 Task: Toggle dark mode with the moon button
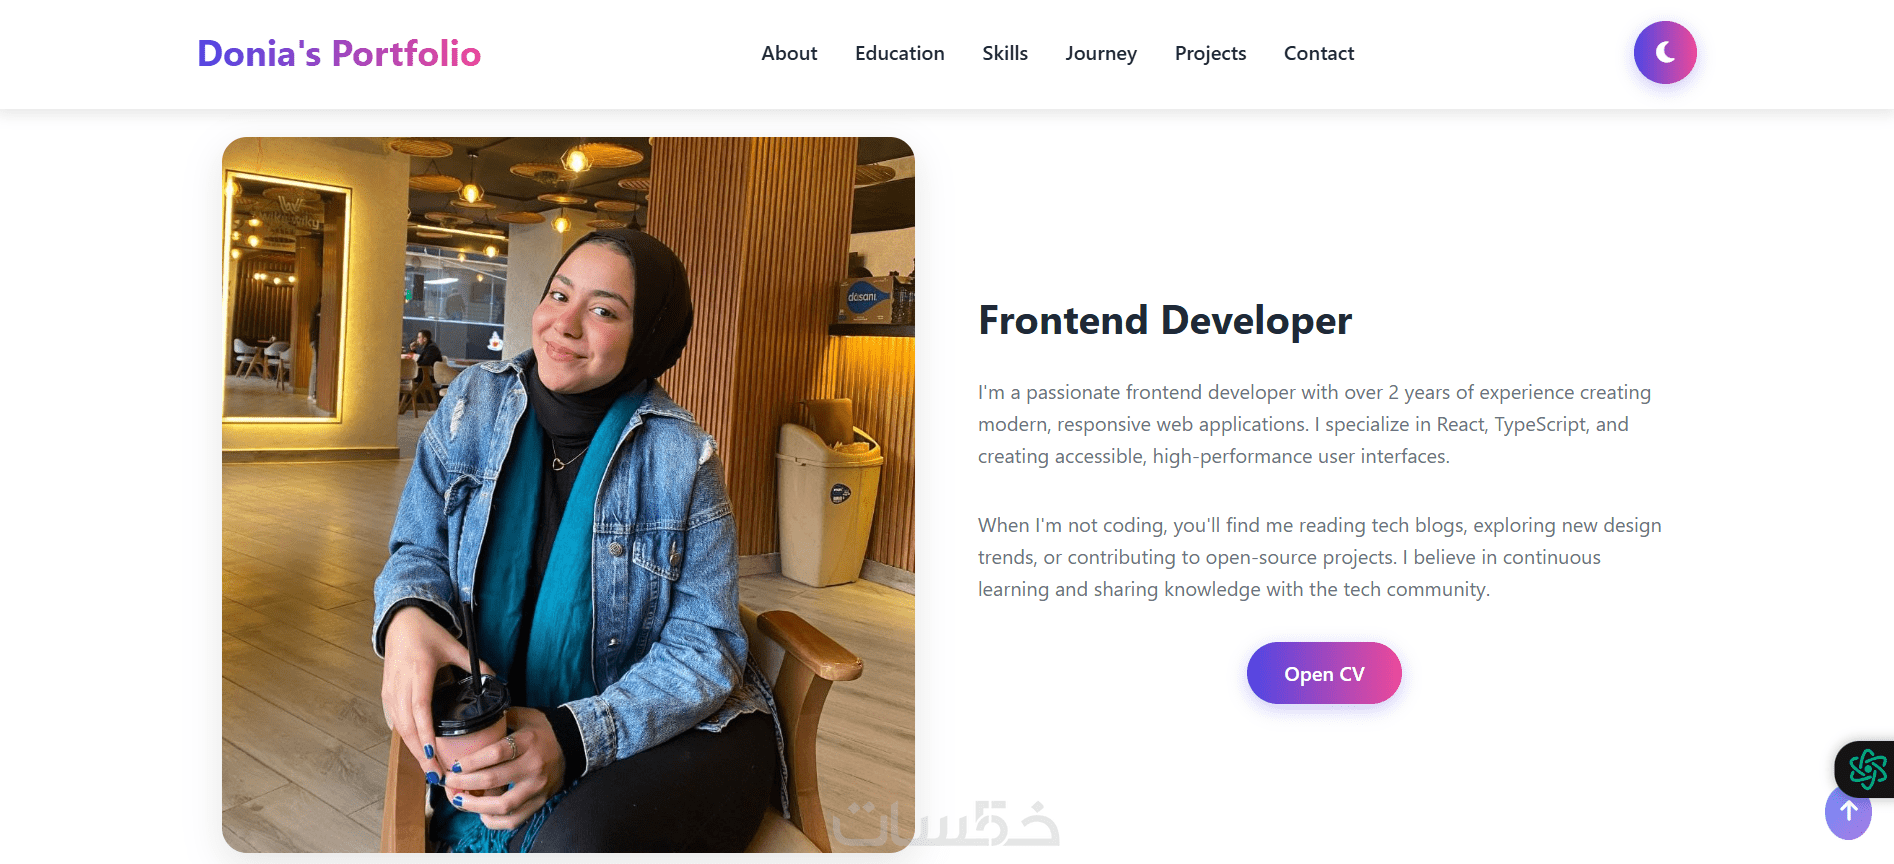pyautogui.click(x=1664, y=52)
